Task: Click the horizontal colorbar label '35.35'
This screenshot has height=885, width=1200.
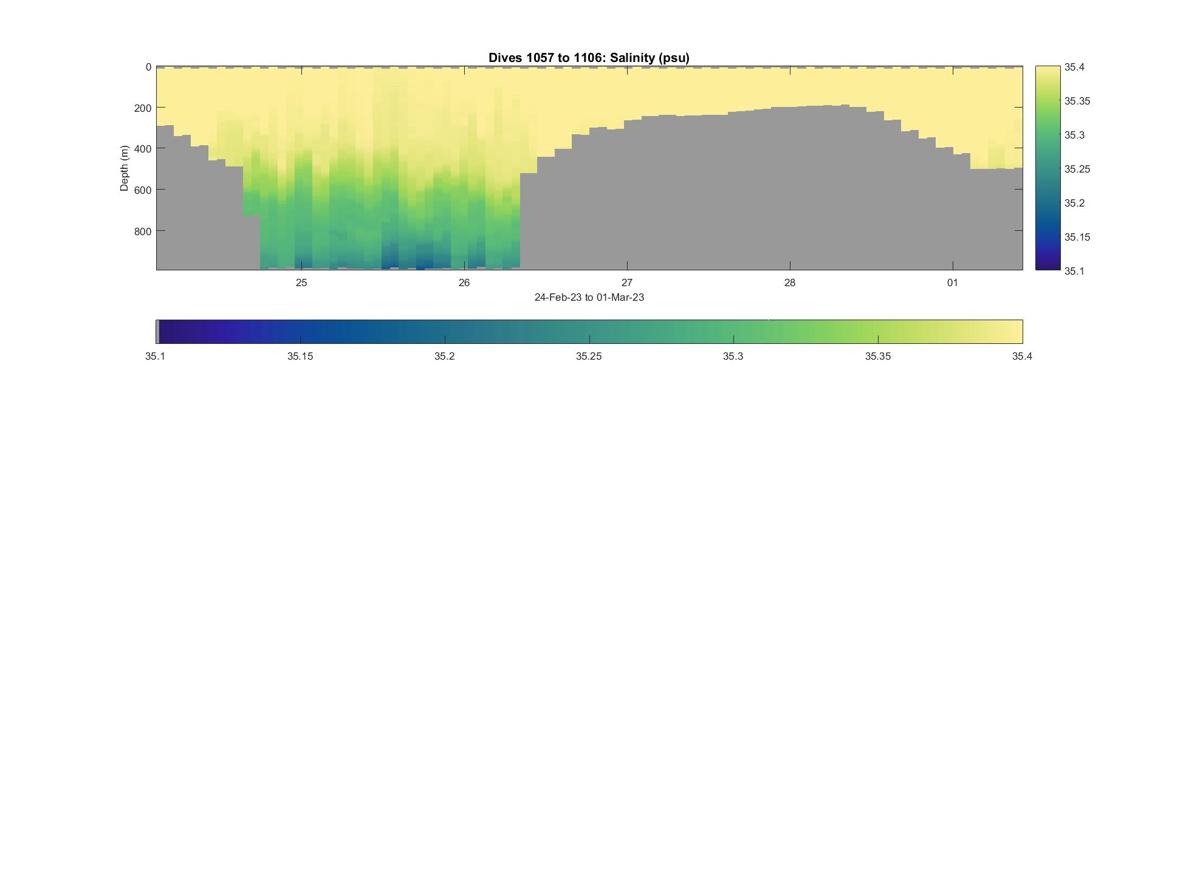Action: click(878, 356)
